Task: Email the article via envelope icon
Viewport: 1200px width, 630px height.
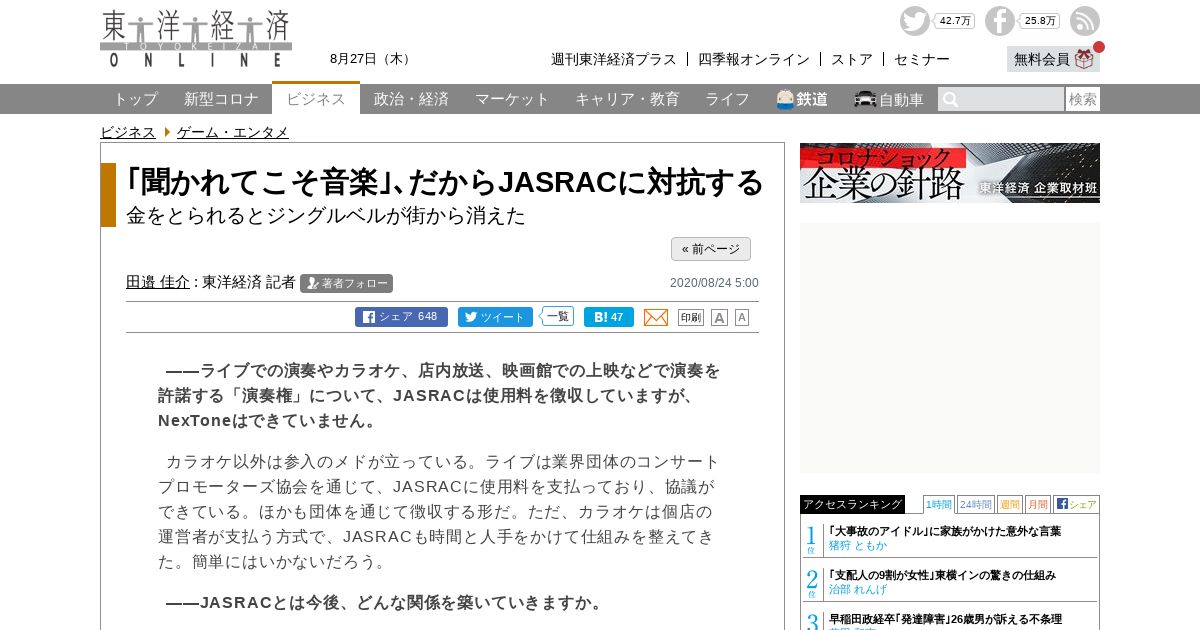Action: [x=656, y=317]
